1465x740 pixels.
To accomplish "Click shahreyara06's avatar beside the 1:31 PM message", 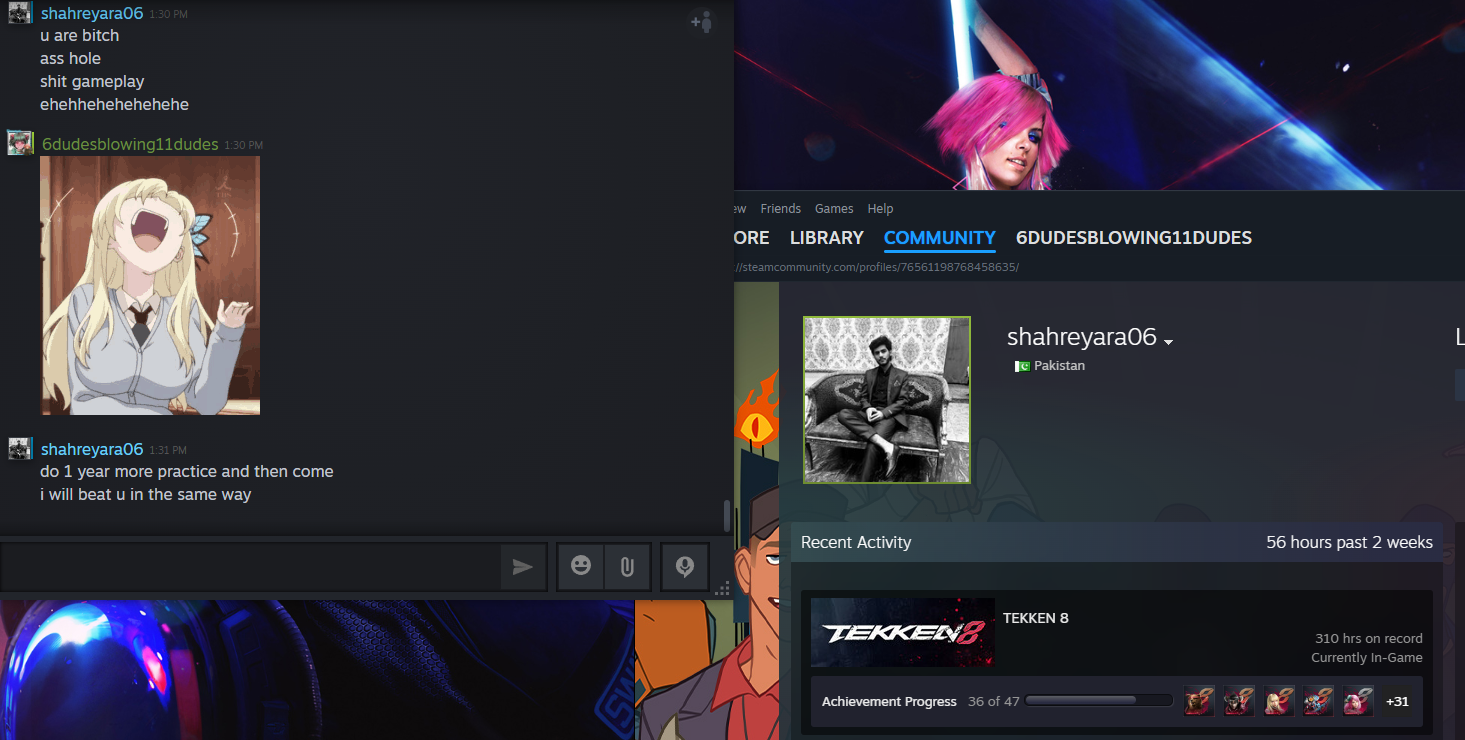I will click(20, 448).
